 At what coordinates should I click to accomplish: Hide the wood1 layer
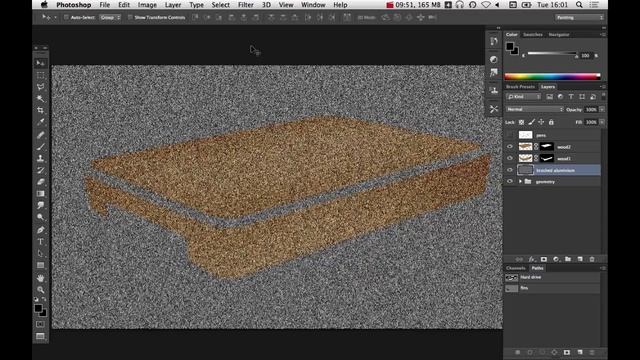pos(510,158)
